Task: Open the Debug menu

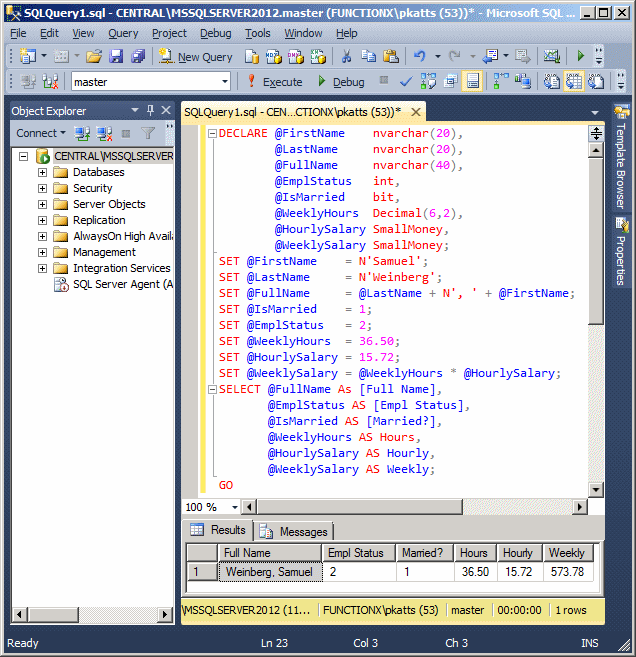Action: pyautogui.click(x=215, y=33)
